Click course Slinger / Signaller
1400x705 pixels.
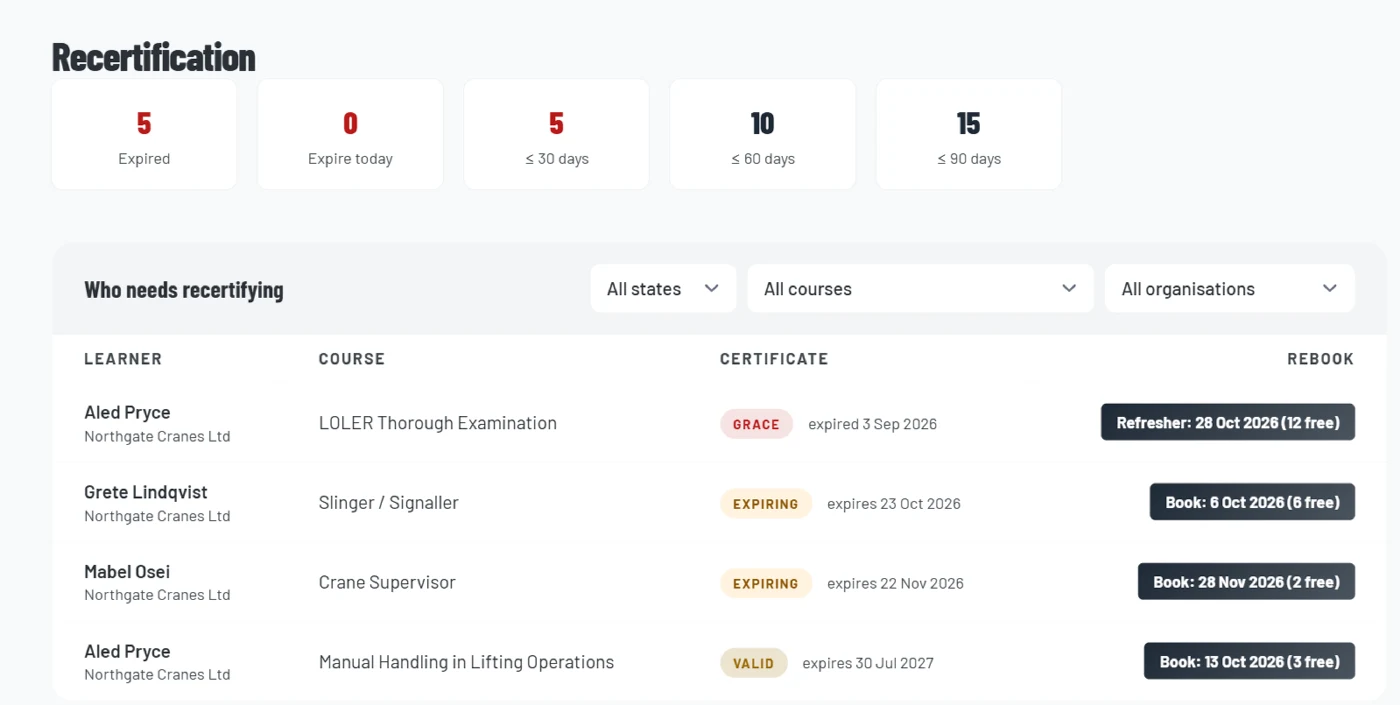(x=388, y=503)
